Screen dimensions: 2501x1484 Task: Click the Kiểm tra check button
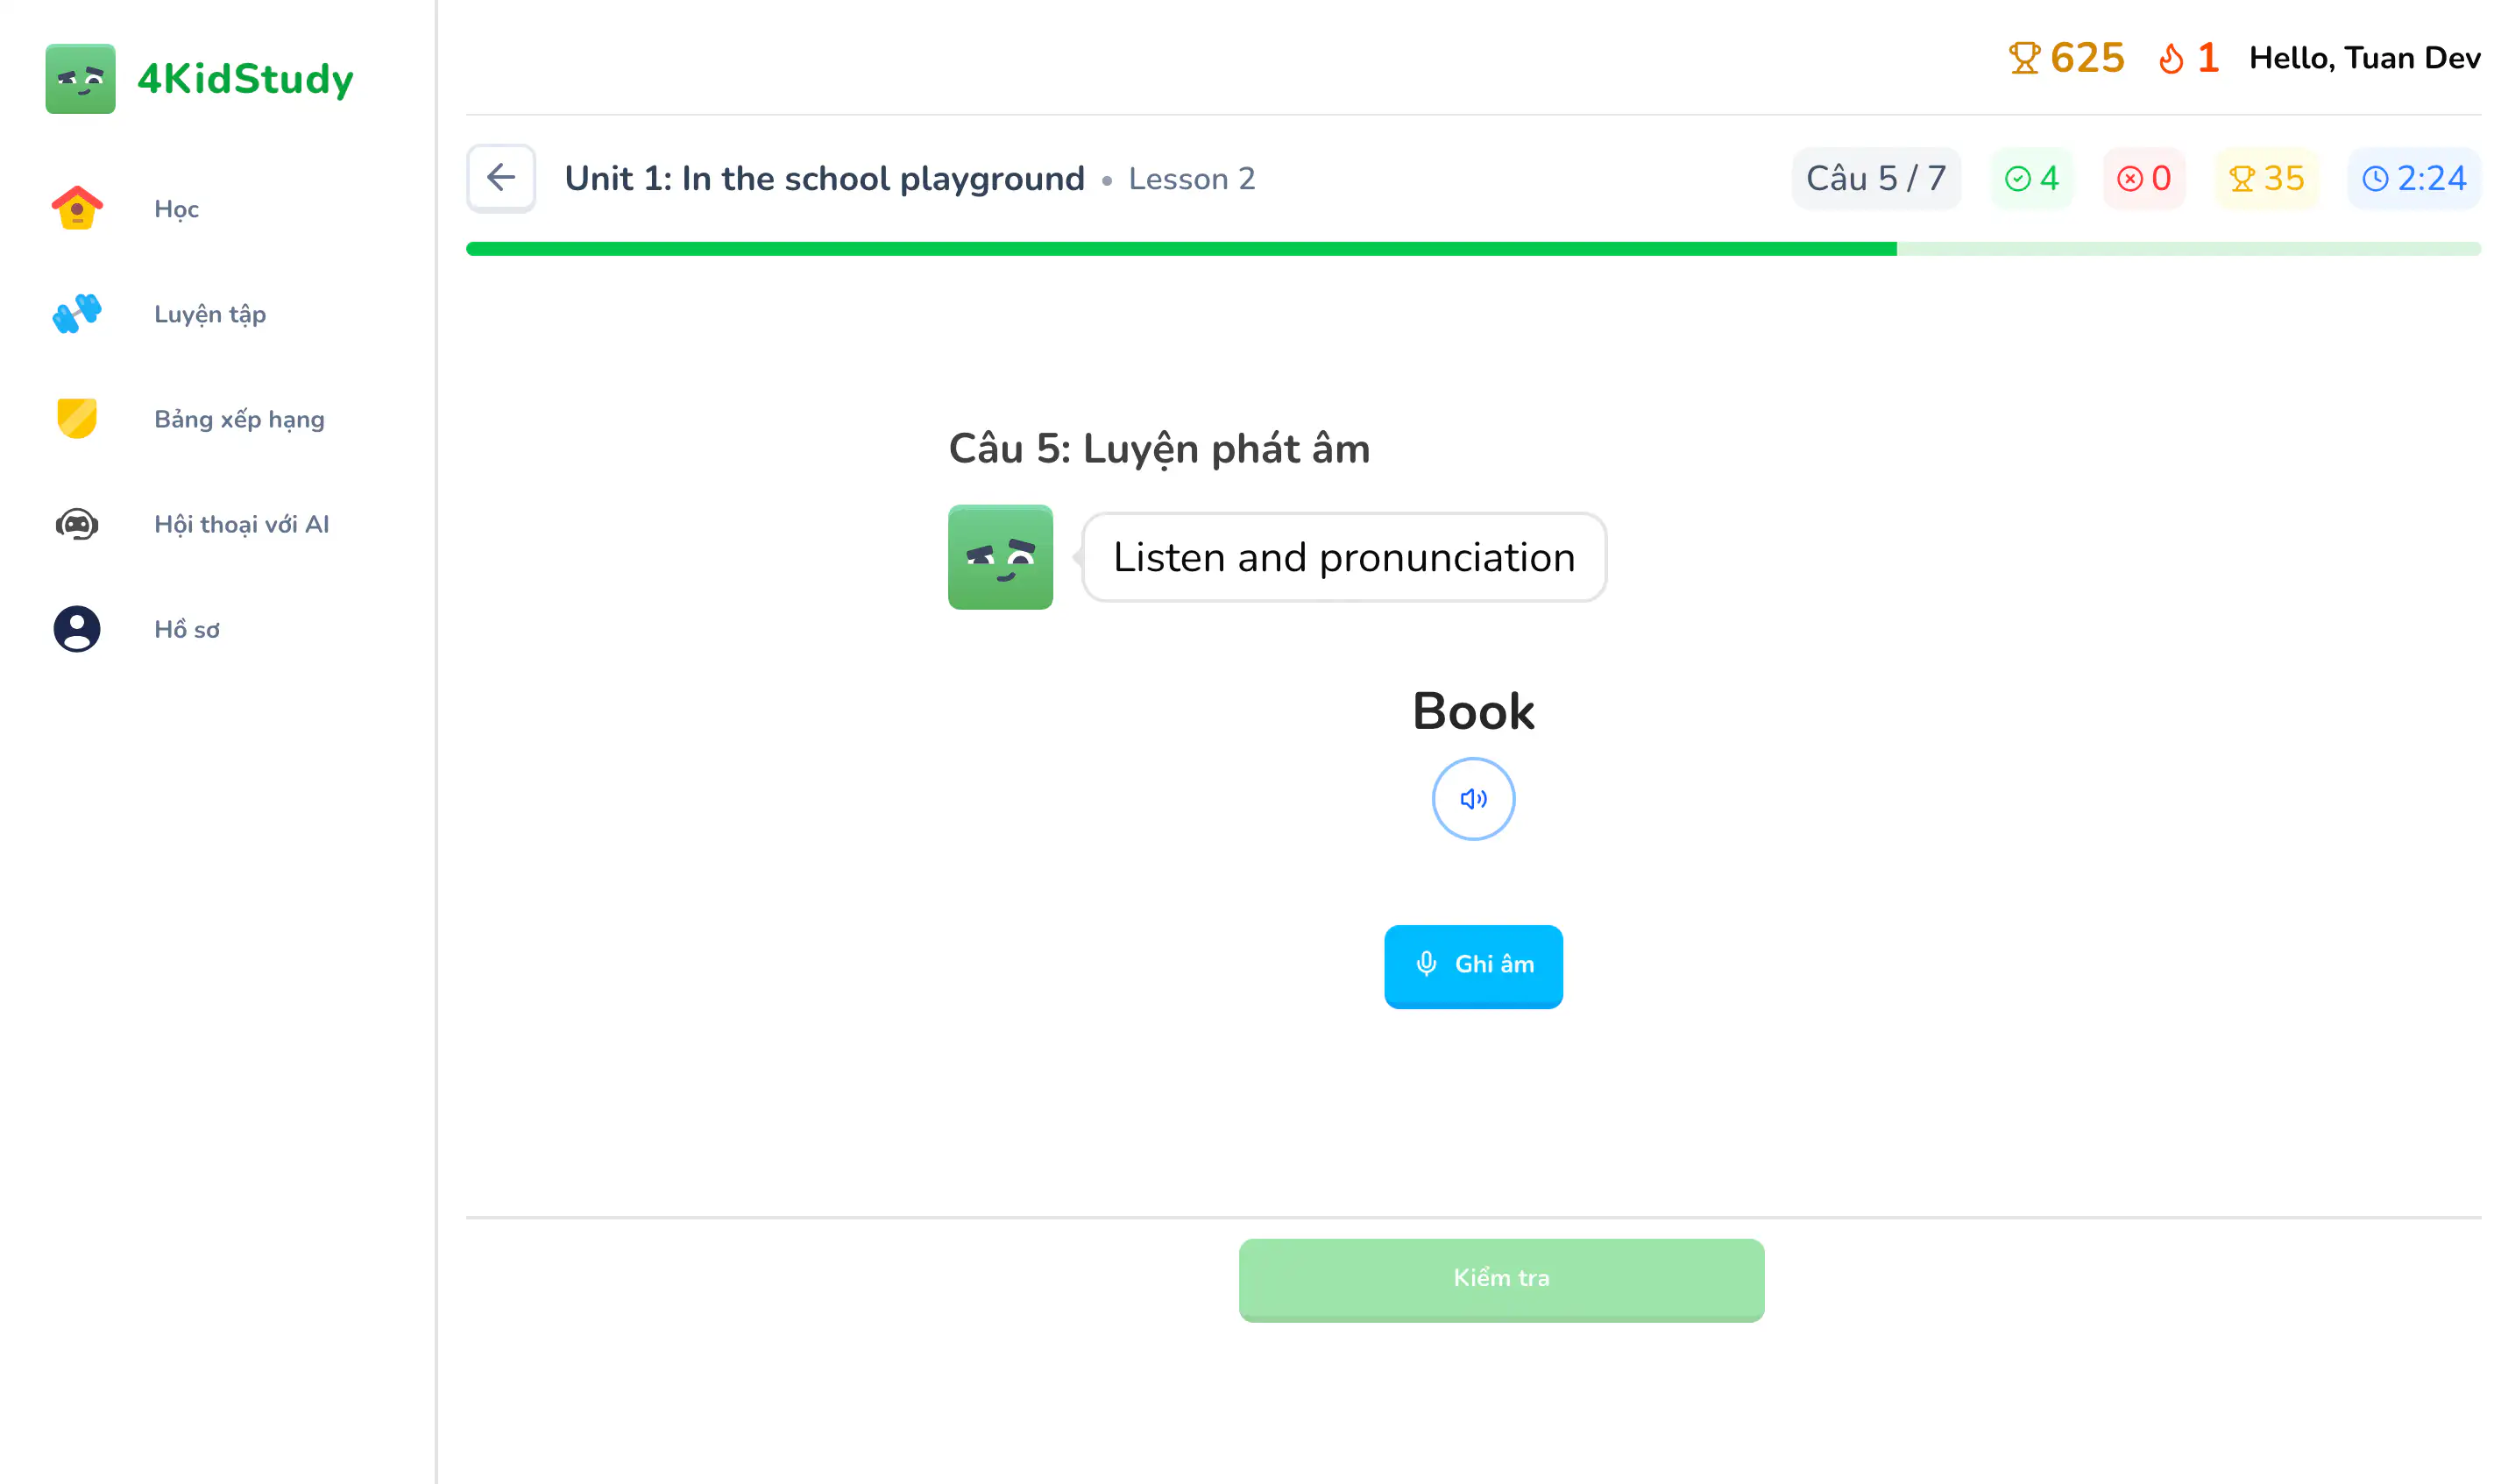coord(1500,1279)
